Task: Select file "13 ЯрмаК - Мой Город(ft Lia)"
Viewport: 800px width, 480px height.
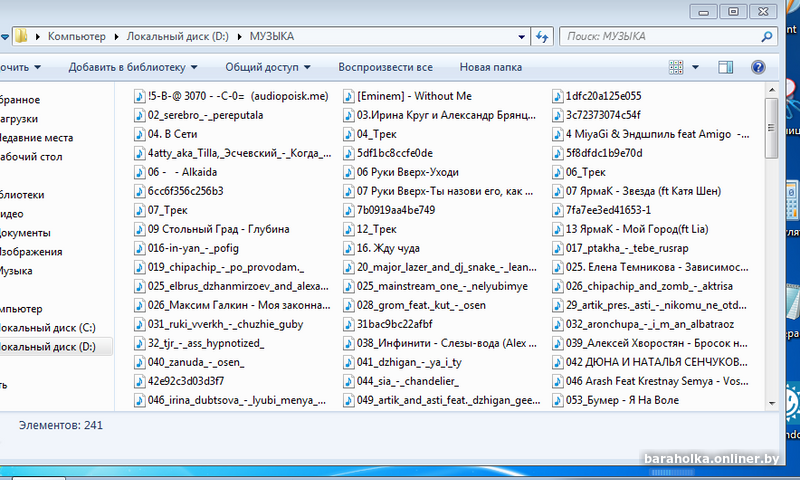Action: 631,230
